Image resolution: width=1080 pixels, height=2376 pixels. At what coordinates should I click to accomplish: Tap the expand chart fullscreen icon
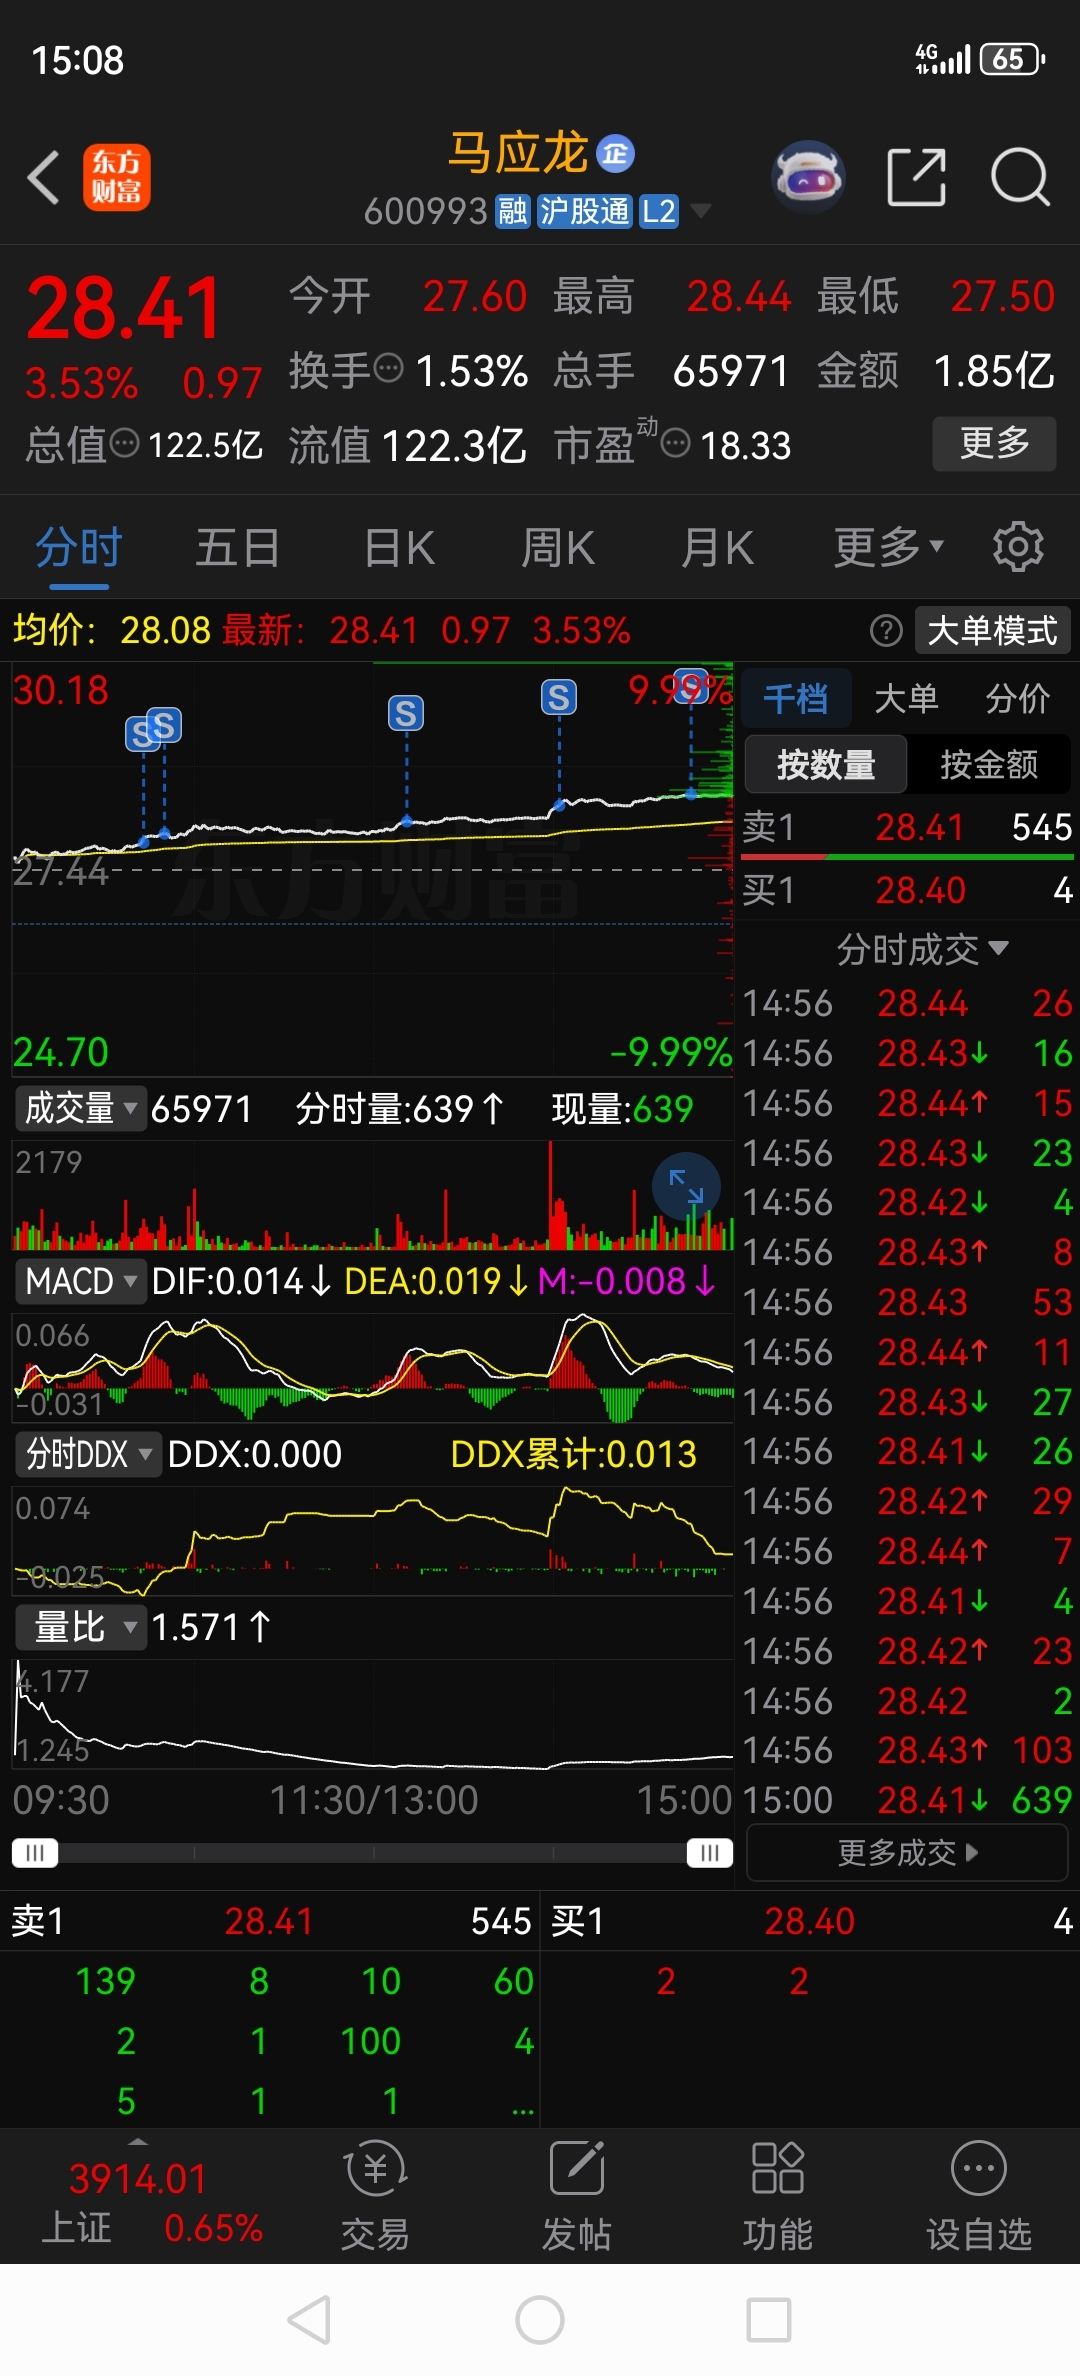click(x=686, y=1186)
